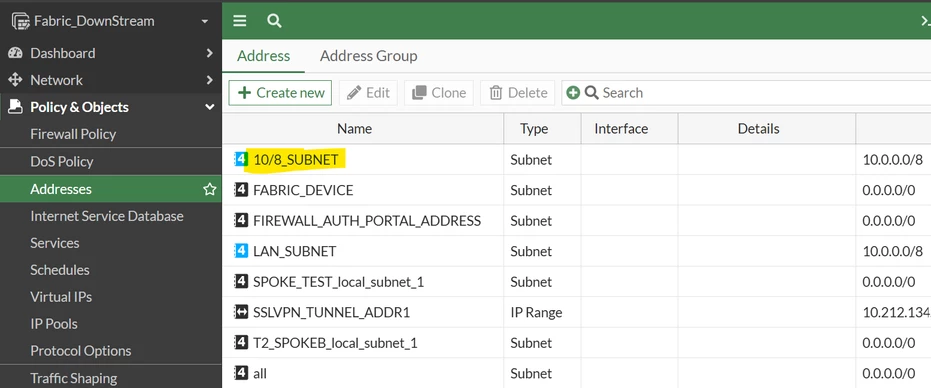Click IP Range type of SSLVPN_TUNNEL_ADDR1
Viewport: 931px width, 388px height.
(536, 312)
